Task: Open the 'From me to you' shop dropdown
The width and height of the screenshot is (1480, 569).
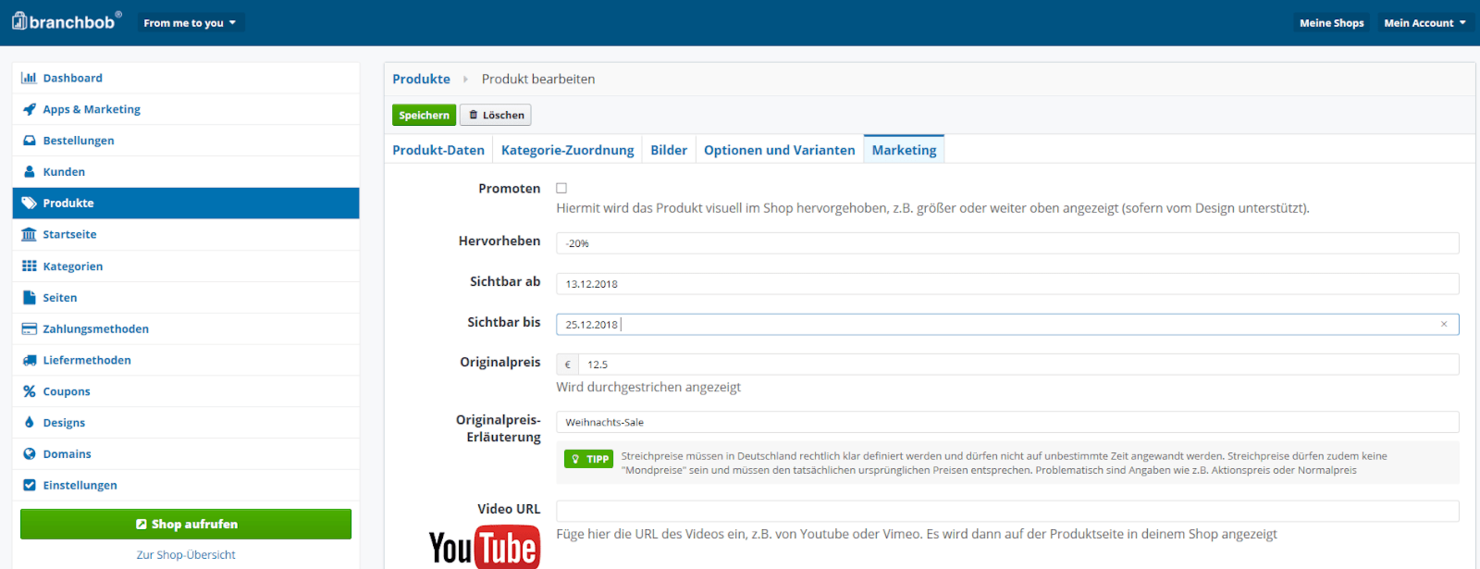Action: point(190,23)
